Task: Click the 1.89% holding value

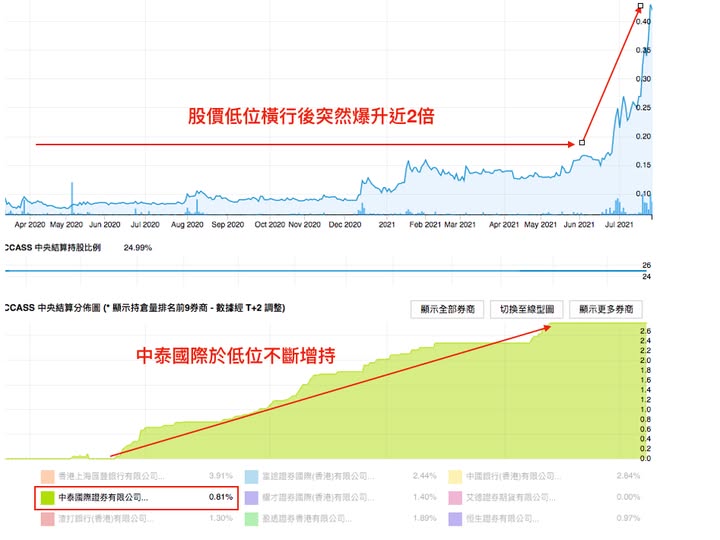Action: pyautogui.click(x=425, y=518)
